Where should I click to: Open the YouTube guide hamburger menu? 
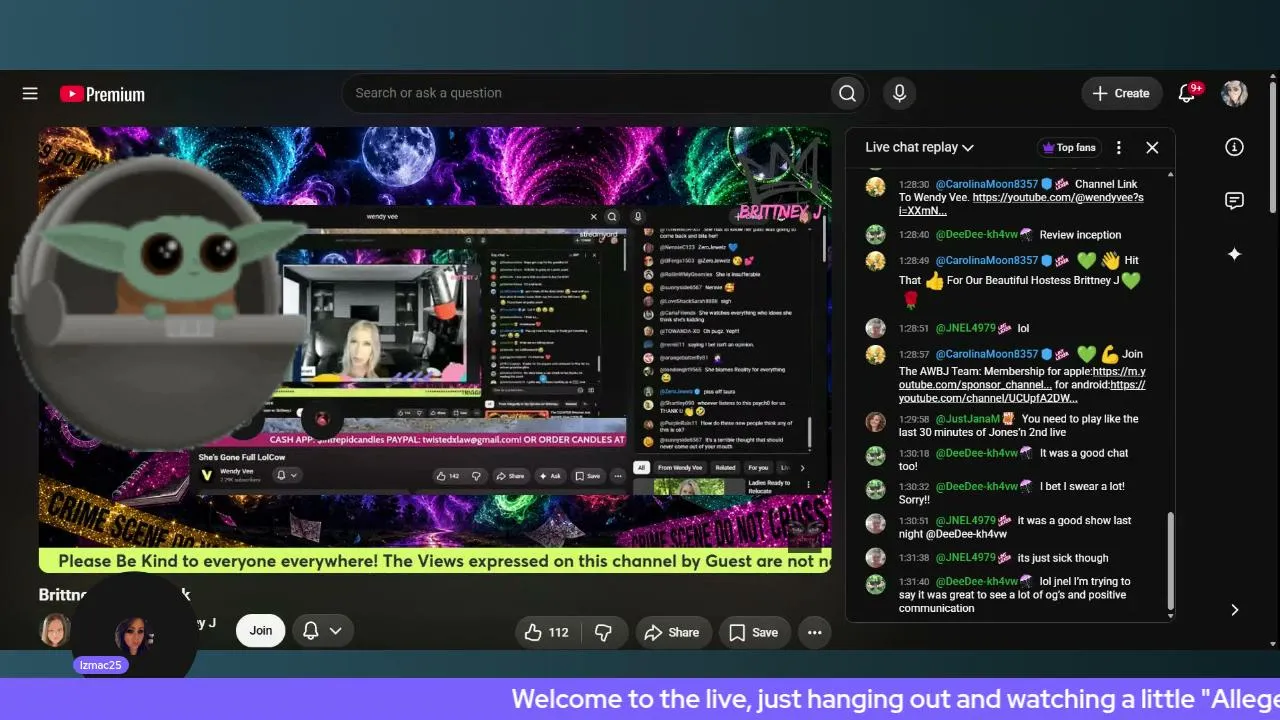(x=30, y=93)
